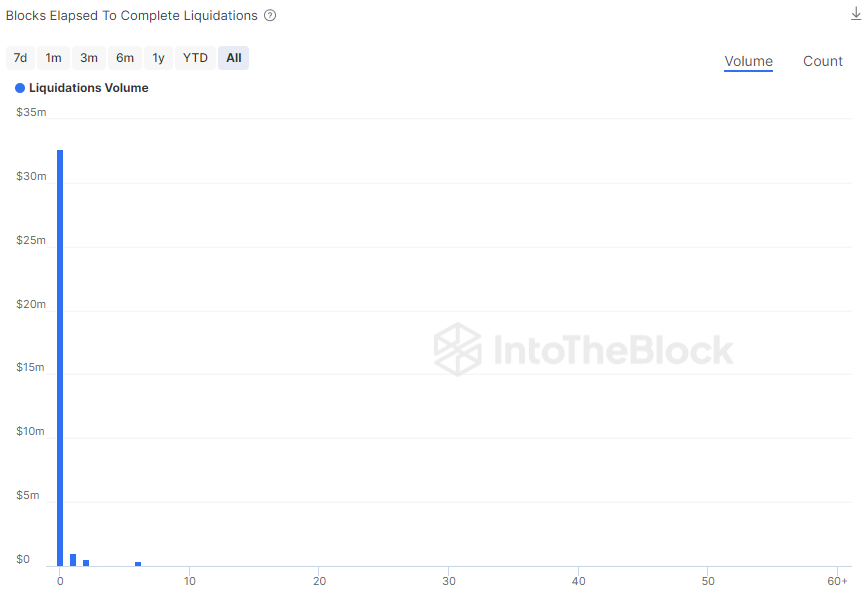Image resolution: width=867 pixels, height=592 pixels.
Task: Click the small bar at 2 blocks
Action: [x=86, y=562]
